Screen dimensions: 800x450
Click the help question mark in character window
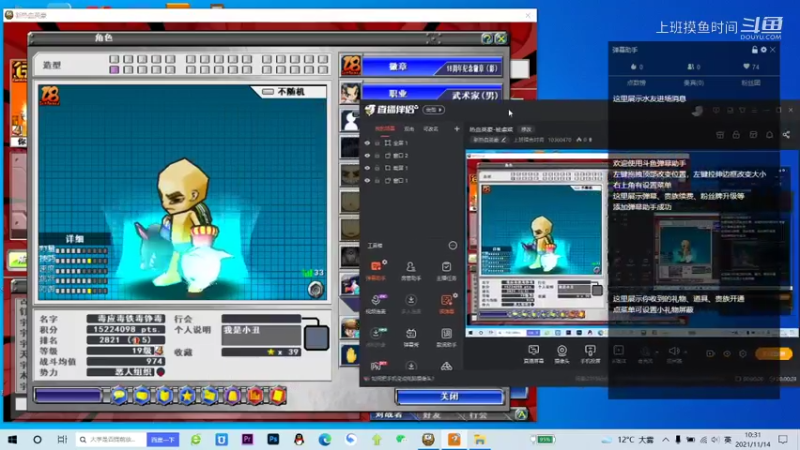[x=487, y=39]
